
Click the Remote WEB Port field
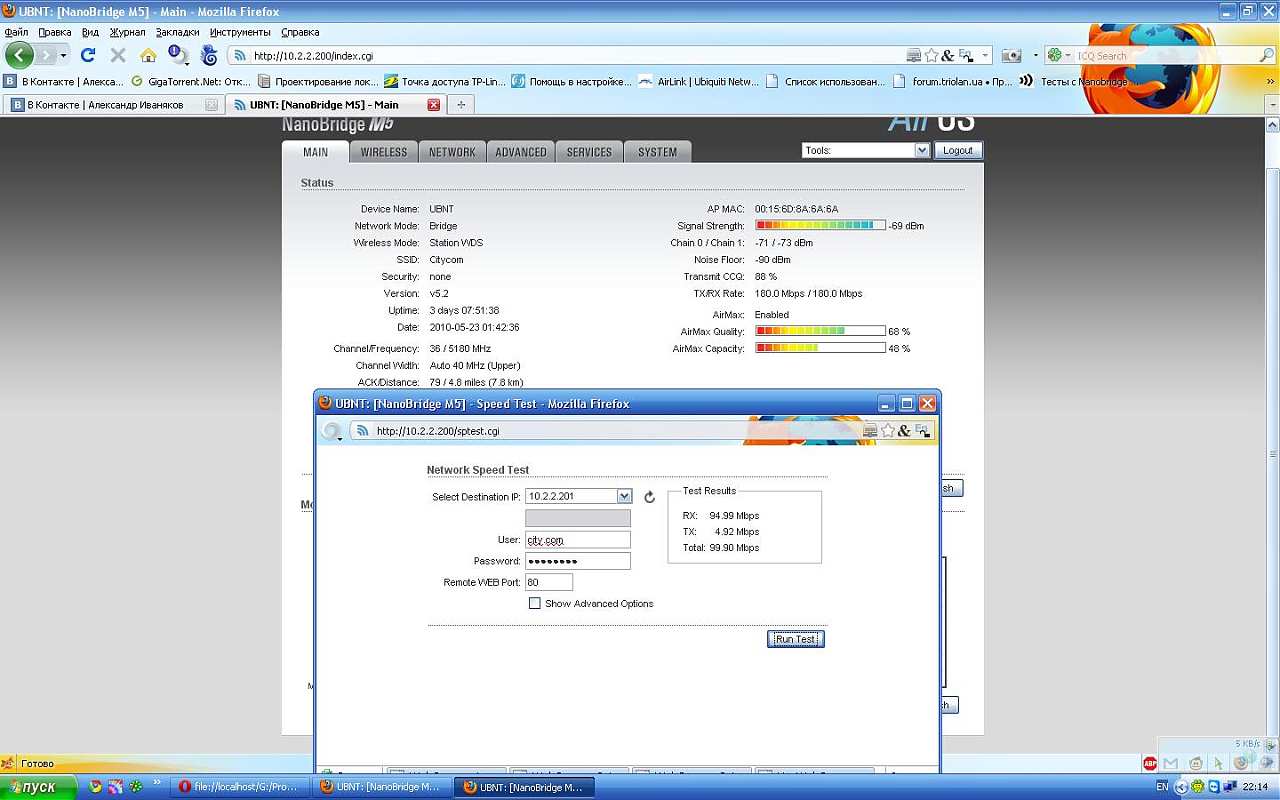tap(549, 582)
